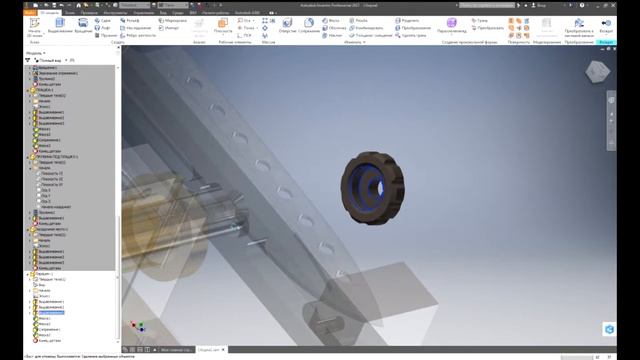Click the help search input field
Viewport: 640px width, 360px height.
(487, 5)
